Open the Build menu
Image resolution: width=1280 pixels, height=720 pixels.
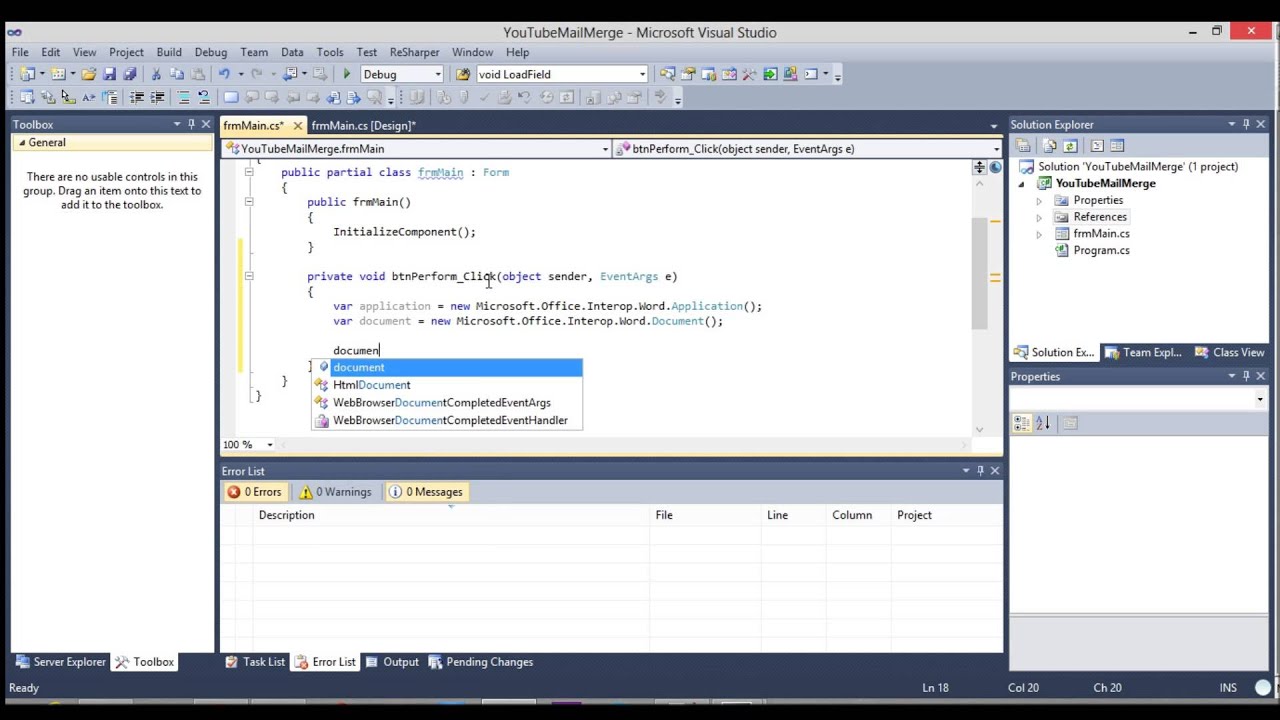(169, 52)
